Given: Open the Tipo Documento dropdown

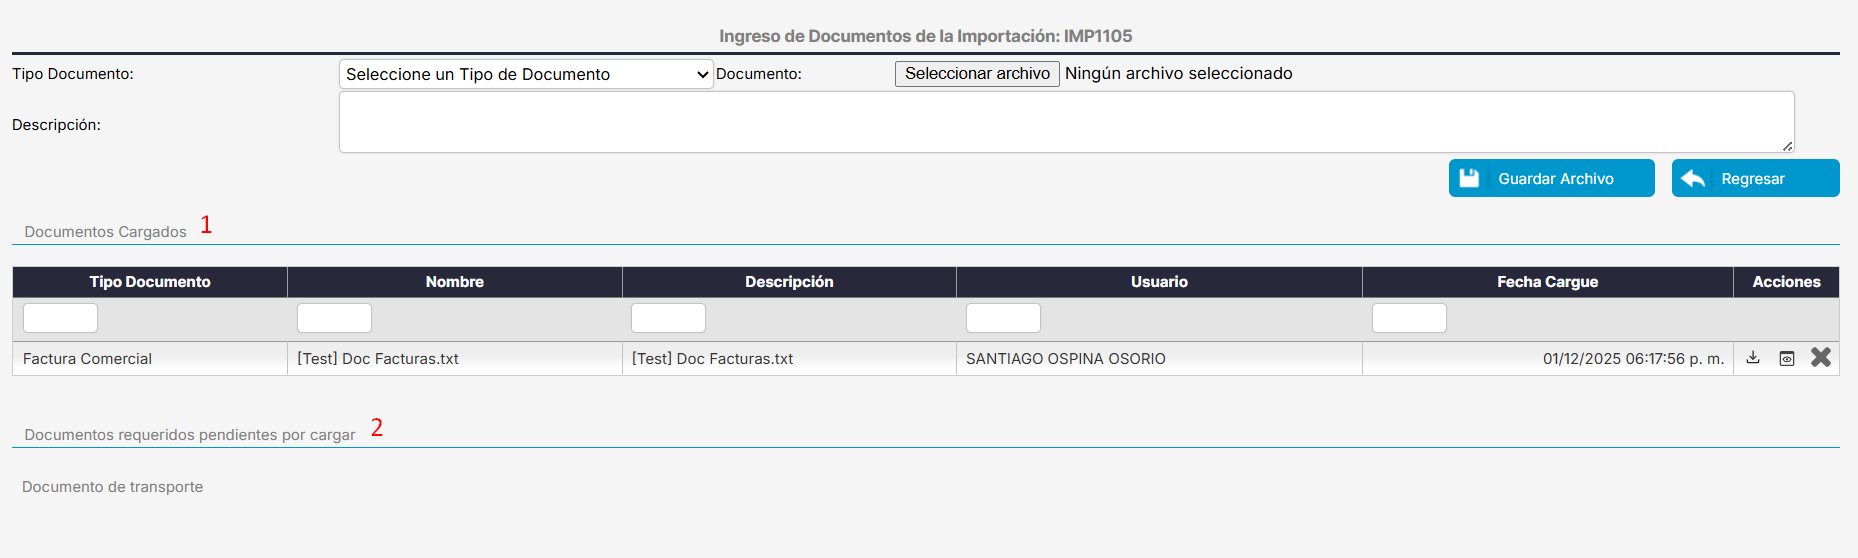Looking at the screenshot, I should (x=526, y=74).
